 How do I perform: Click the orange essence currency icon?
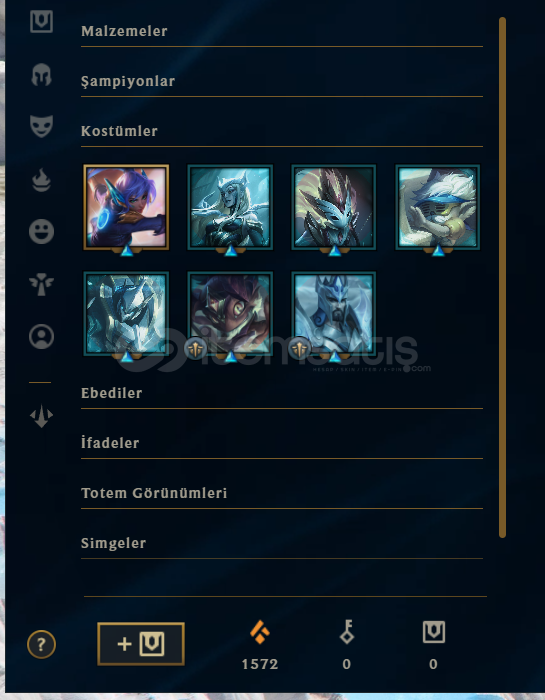(260, 632)
